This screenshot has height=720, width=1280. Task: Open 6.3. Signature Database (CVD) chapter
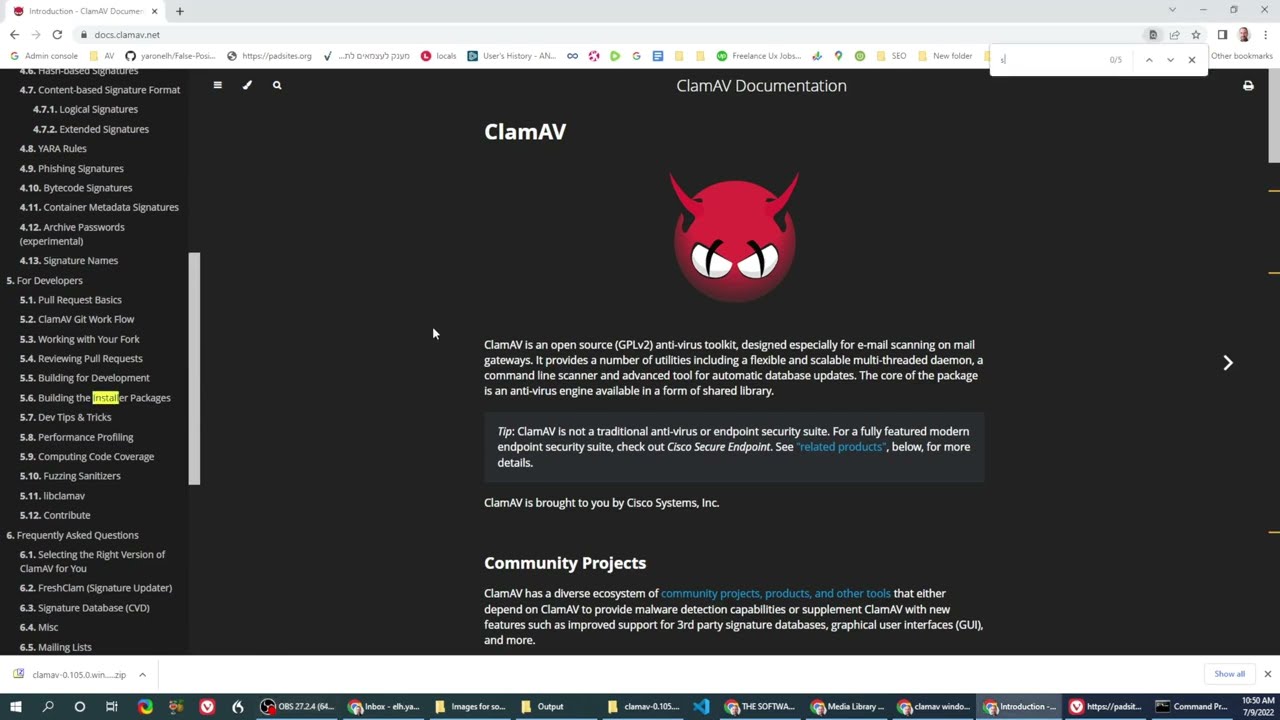[85, 608]
